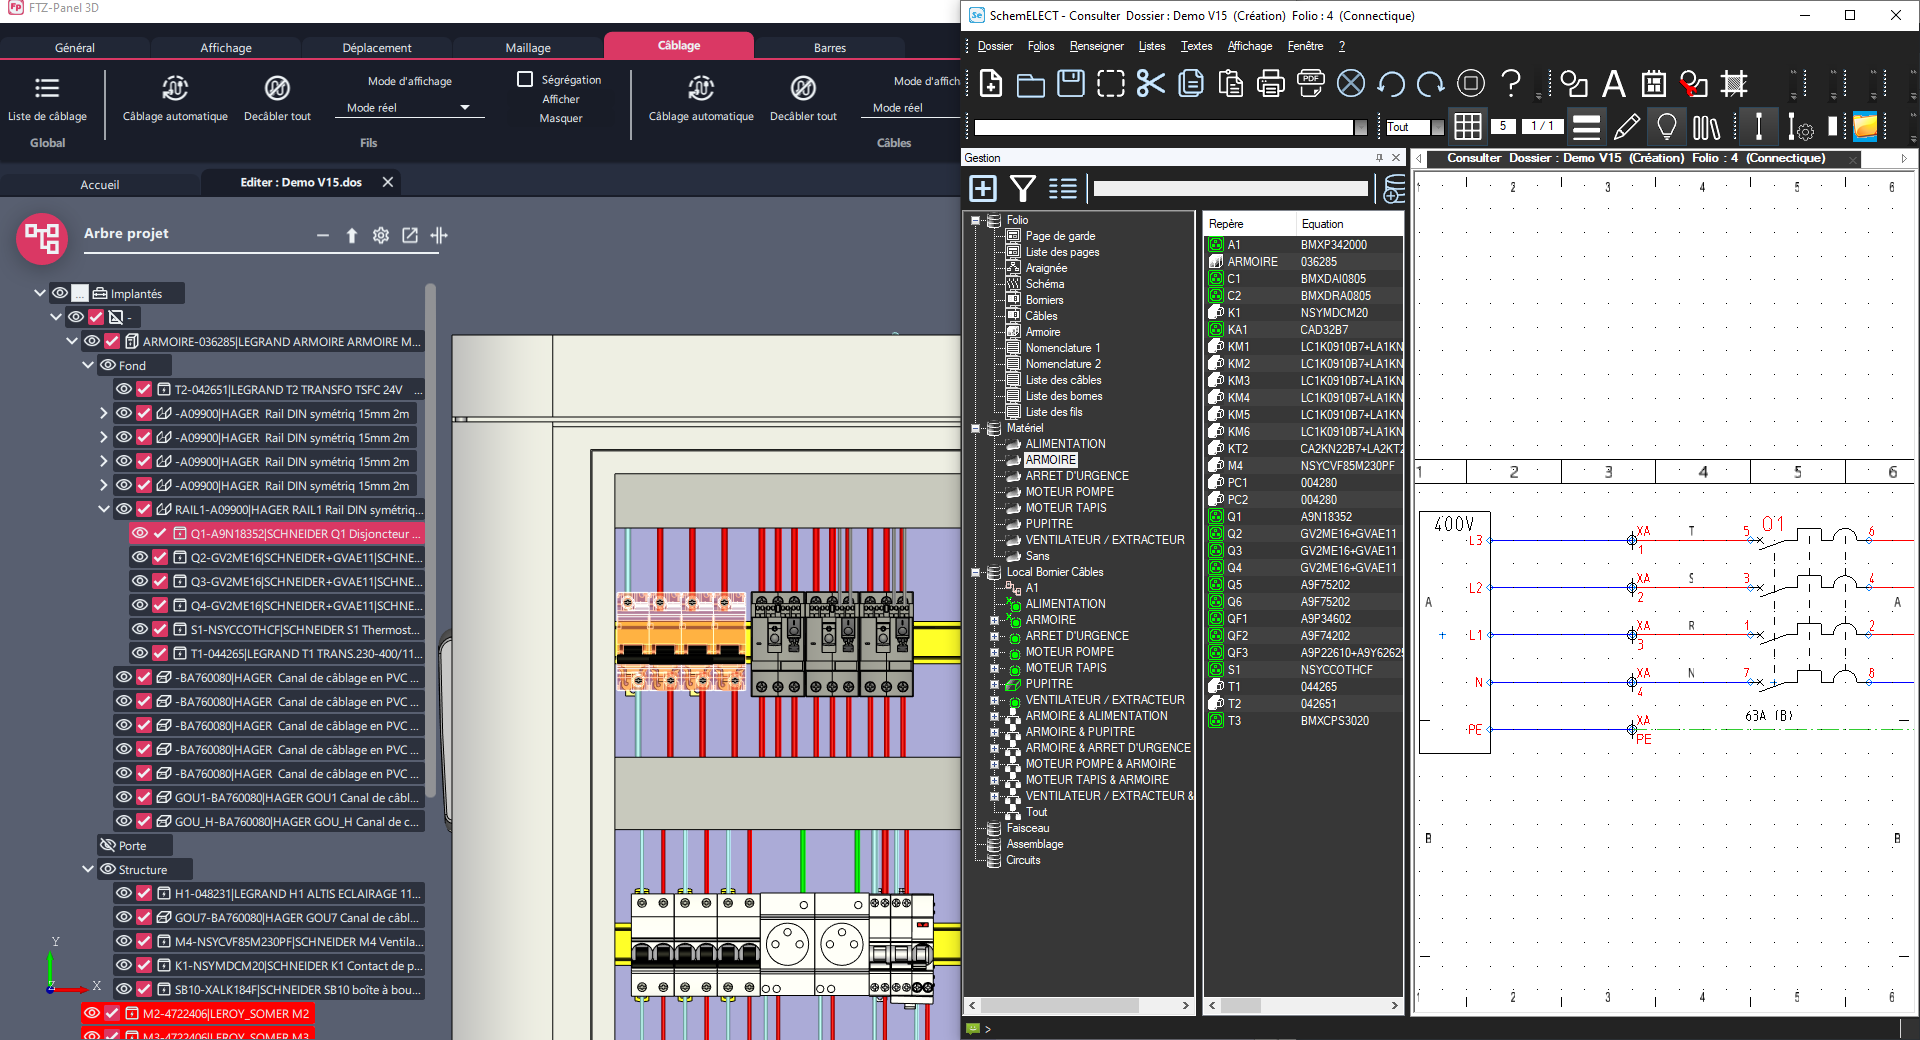
Task: Click the filter funnel icon in Gestion panel
Action: coord(1022,188)
